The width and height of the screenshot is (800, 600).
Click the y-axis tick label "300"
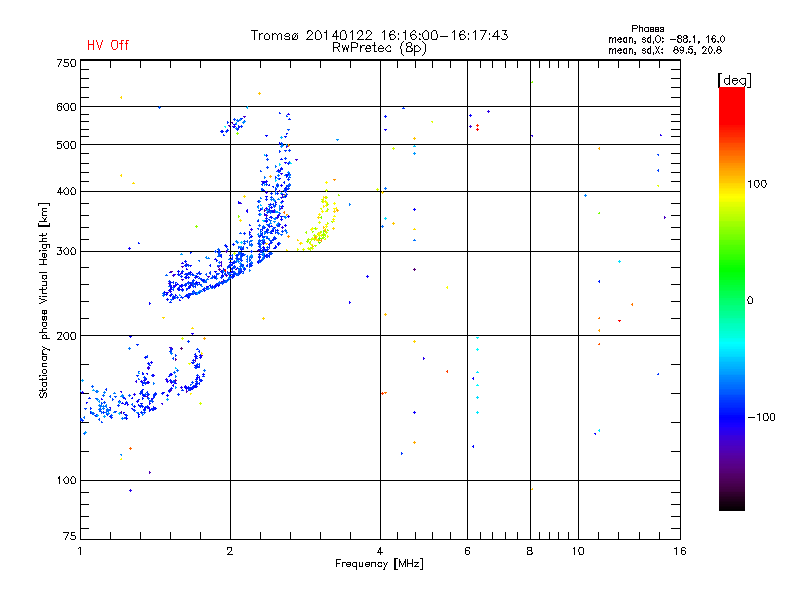[66, 252]
